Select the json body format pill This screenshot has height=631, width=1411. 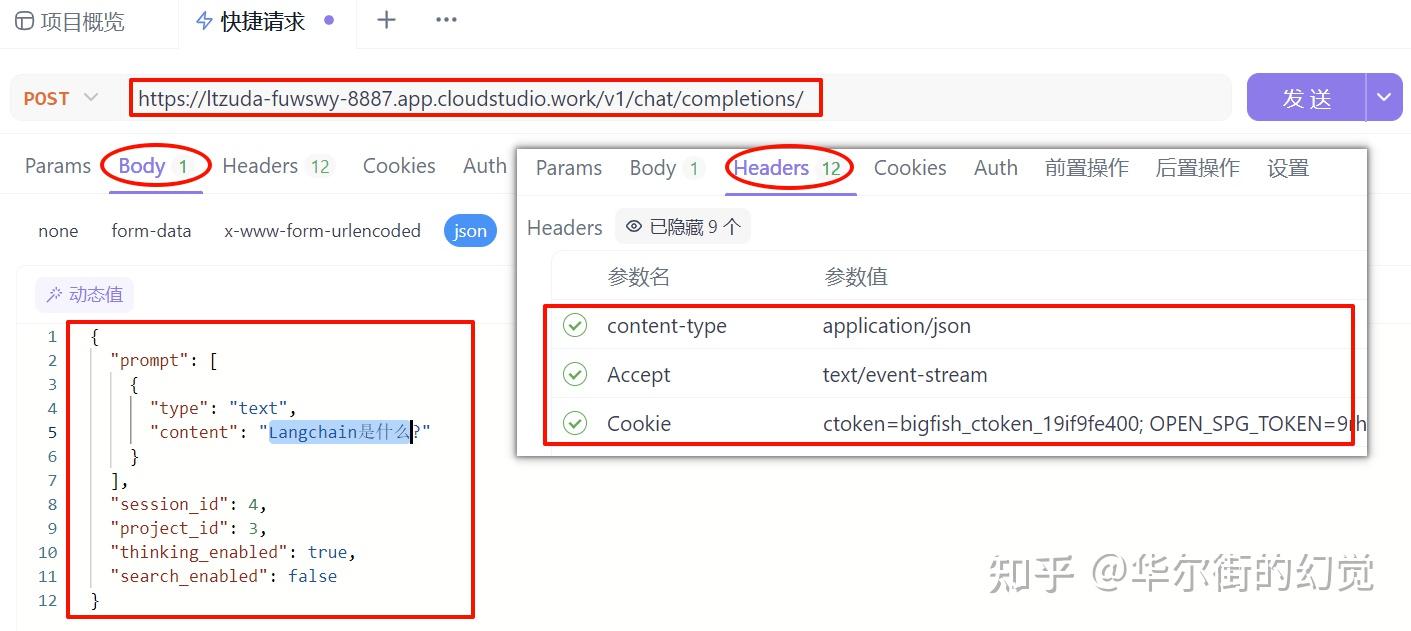point(470,230)
